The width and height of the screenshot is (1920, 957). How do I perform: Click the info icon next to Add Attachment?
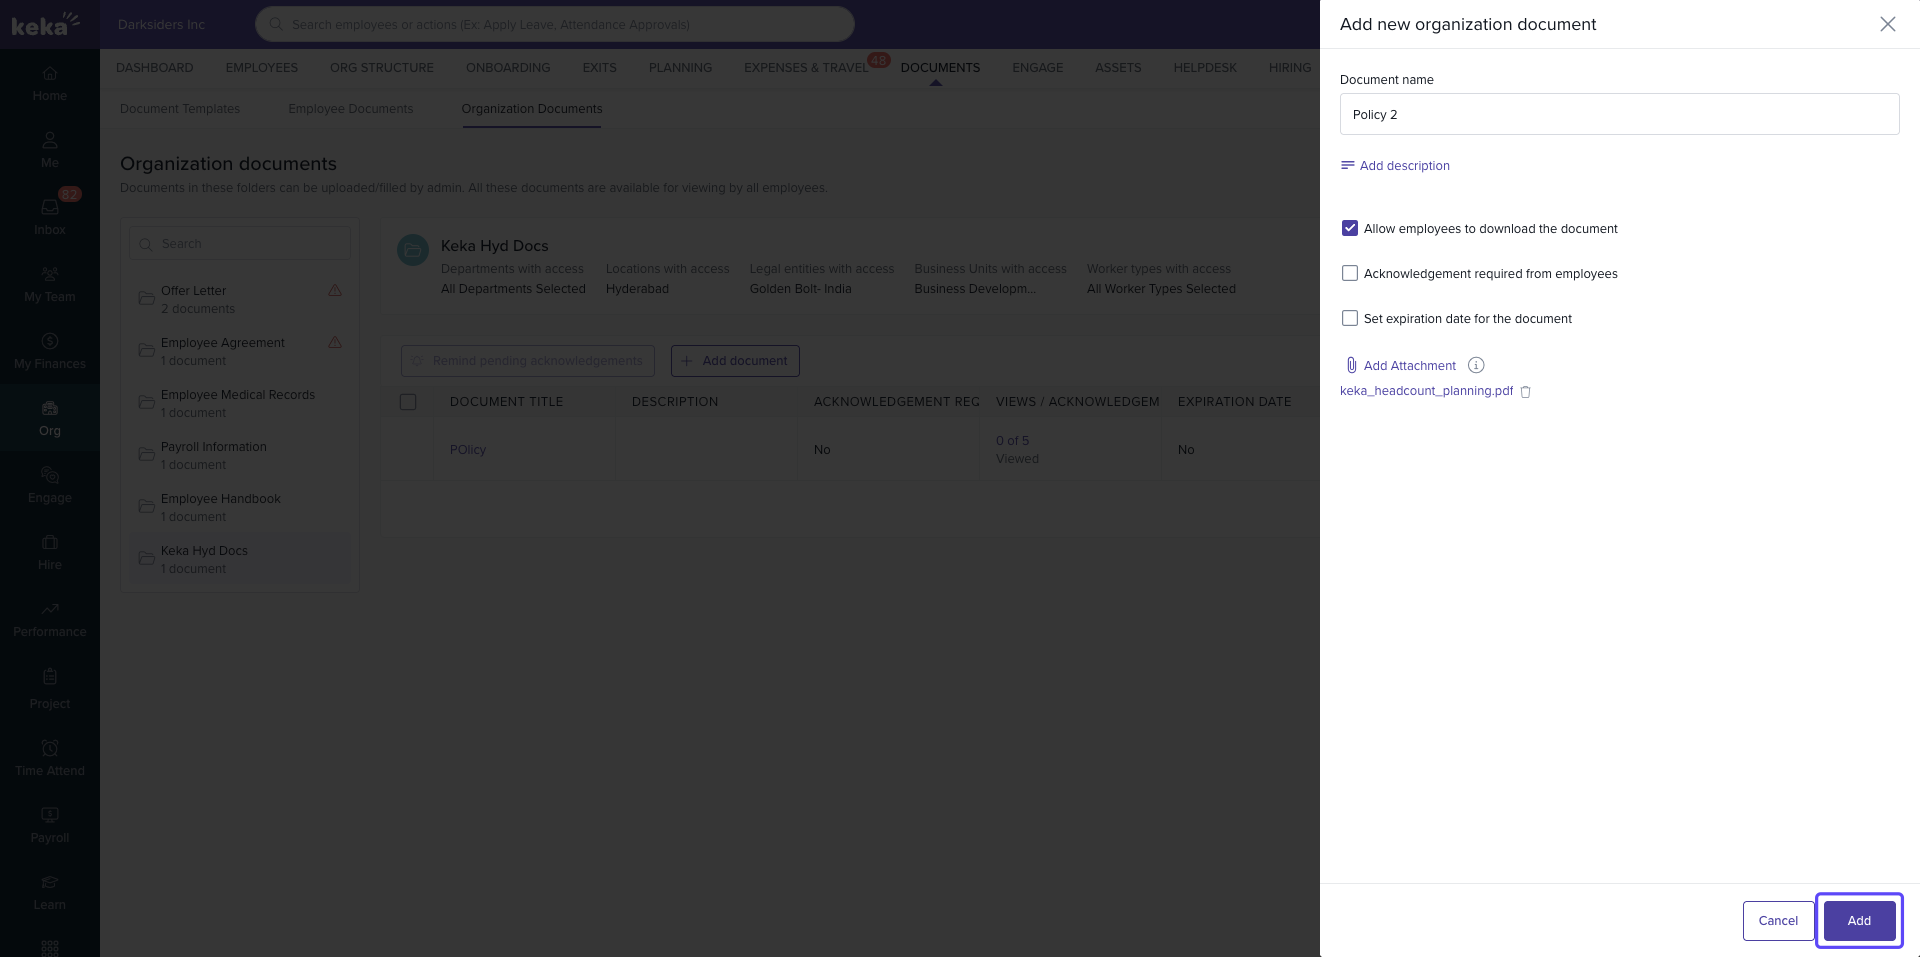[x=1476, y=365]
